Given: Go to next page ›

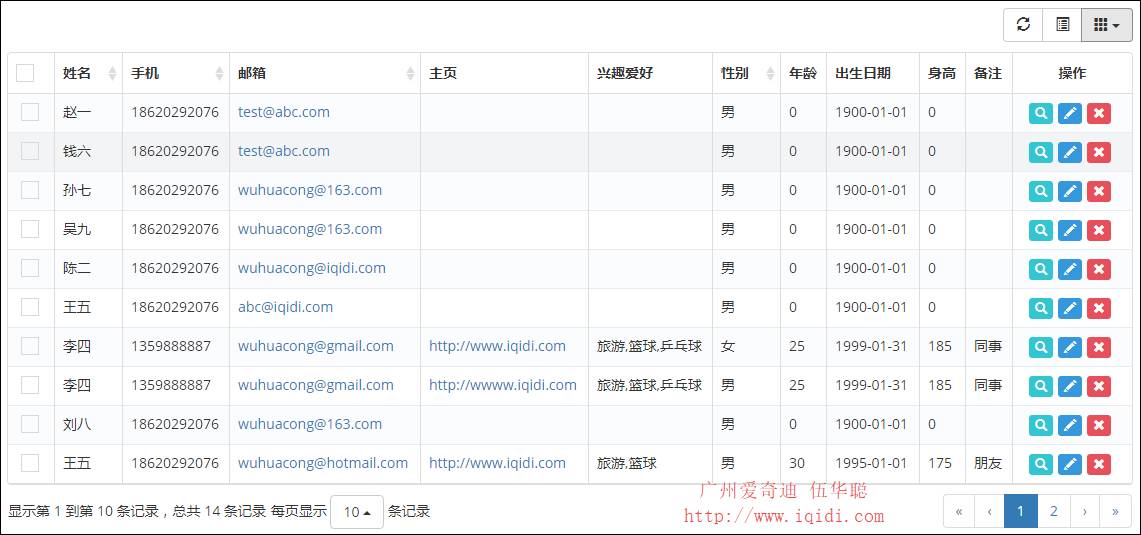Looking at the screenshot, I should [1084, 511].
